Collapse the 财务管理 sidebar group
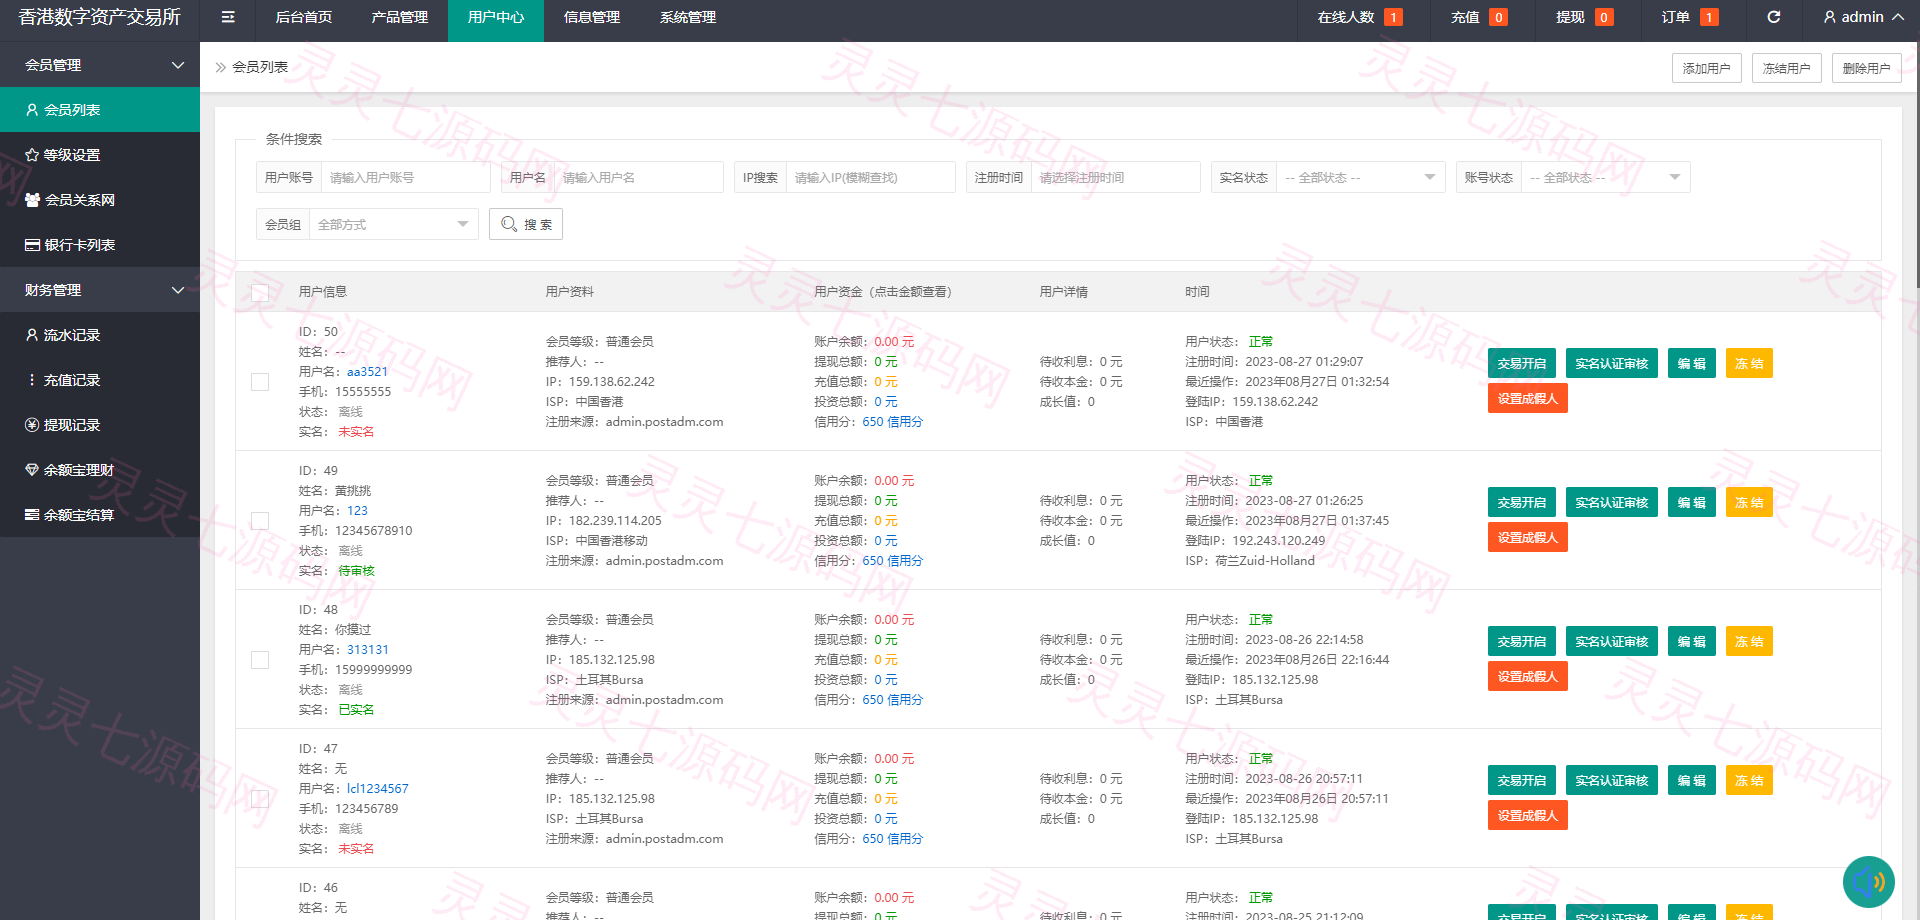The image size is (1920, 920). pyautogui.click(x=100, y=290)
